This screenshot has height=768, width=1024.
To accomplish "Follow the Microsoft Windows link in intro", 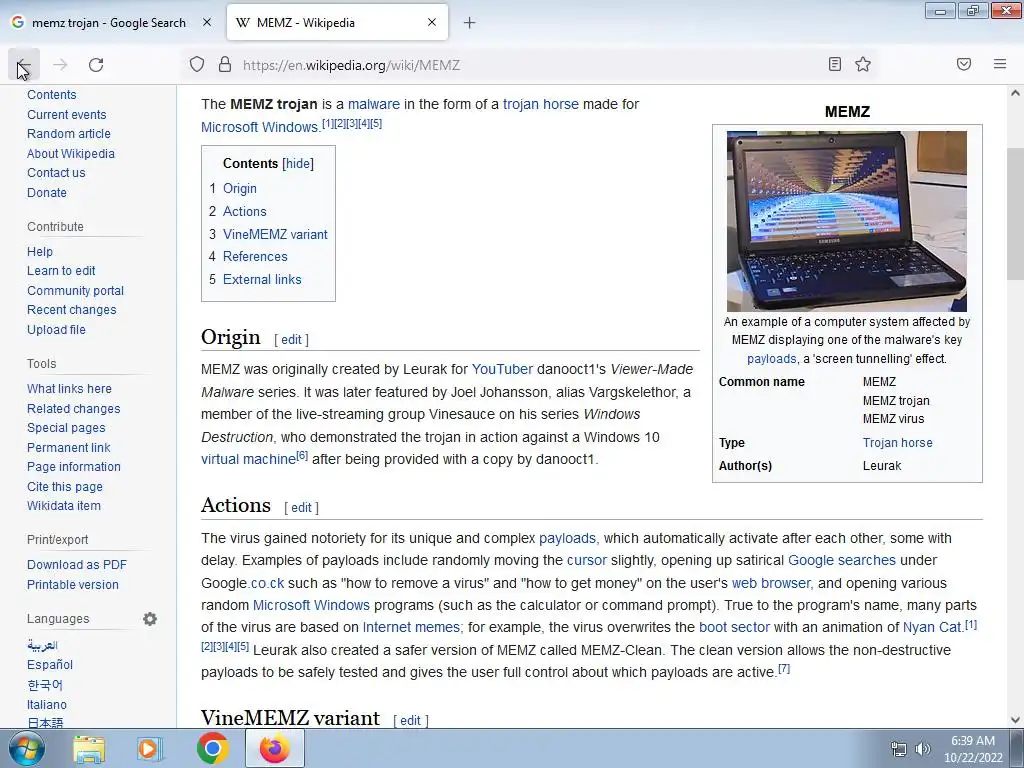I will pyautogui.click(x=259, y=127).
